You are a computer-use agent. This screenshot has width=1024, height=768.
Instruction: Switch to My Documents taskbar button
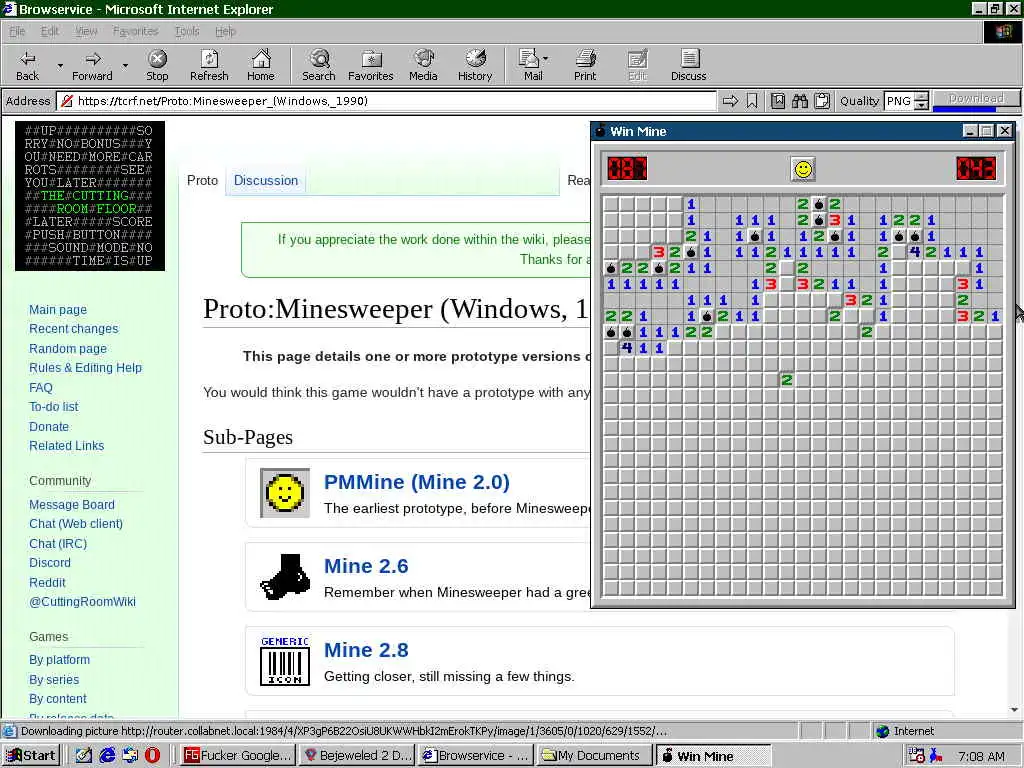[593, 756]
